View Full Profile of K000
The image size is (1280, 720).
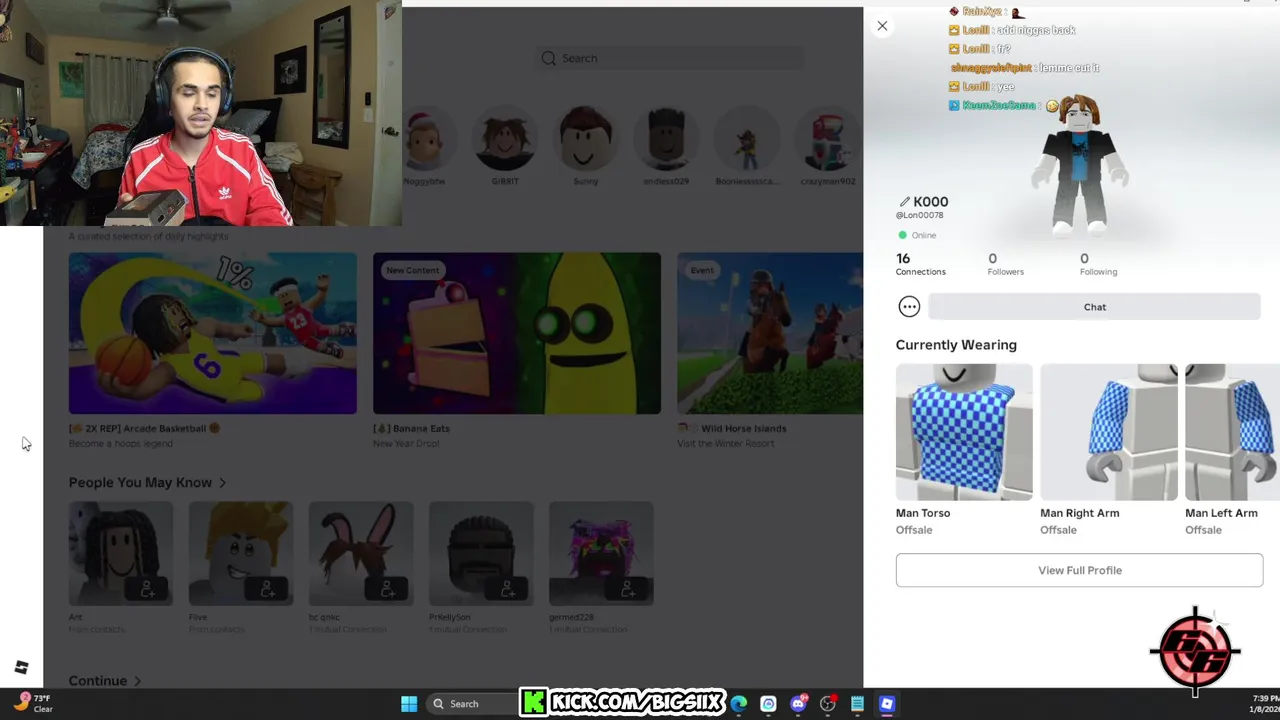click(x=1079, y=570)
